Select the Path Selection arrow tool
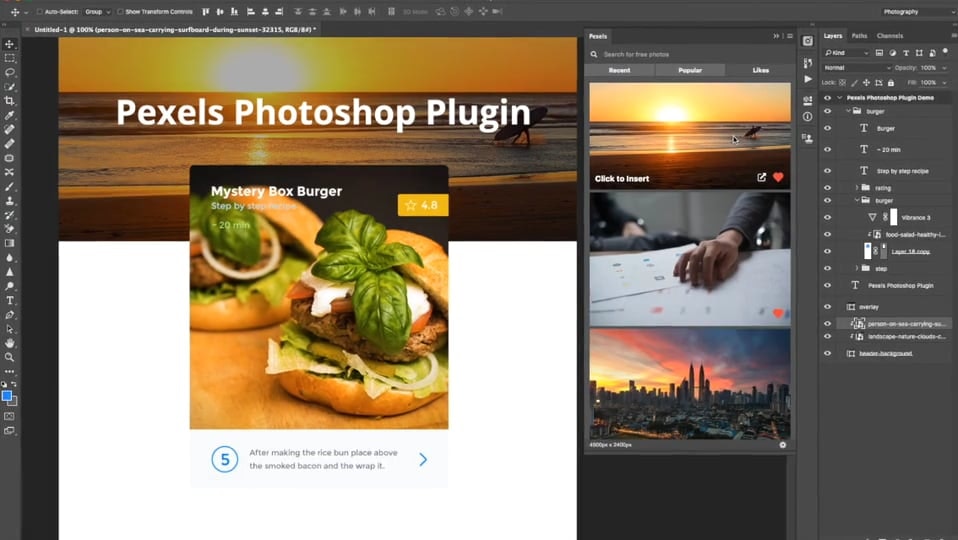The height and width of the screenshot is (540, 958). coord(10,329)
